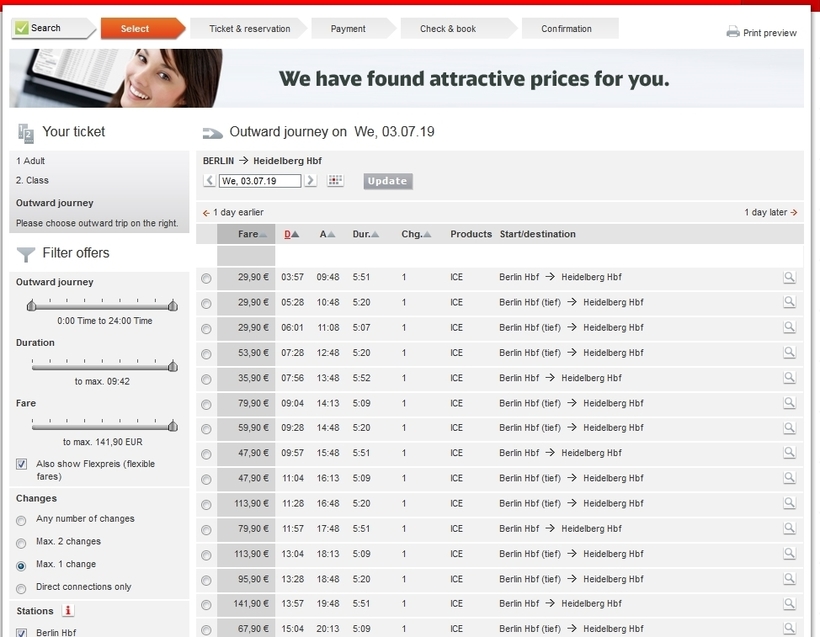Sort results by Duration column arrow
The width and height of the screenshot is (820, 637).
[375, 234]
